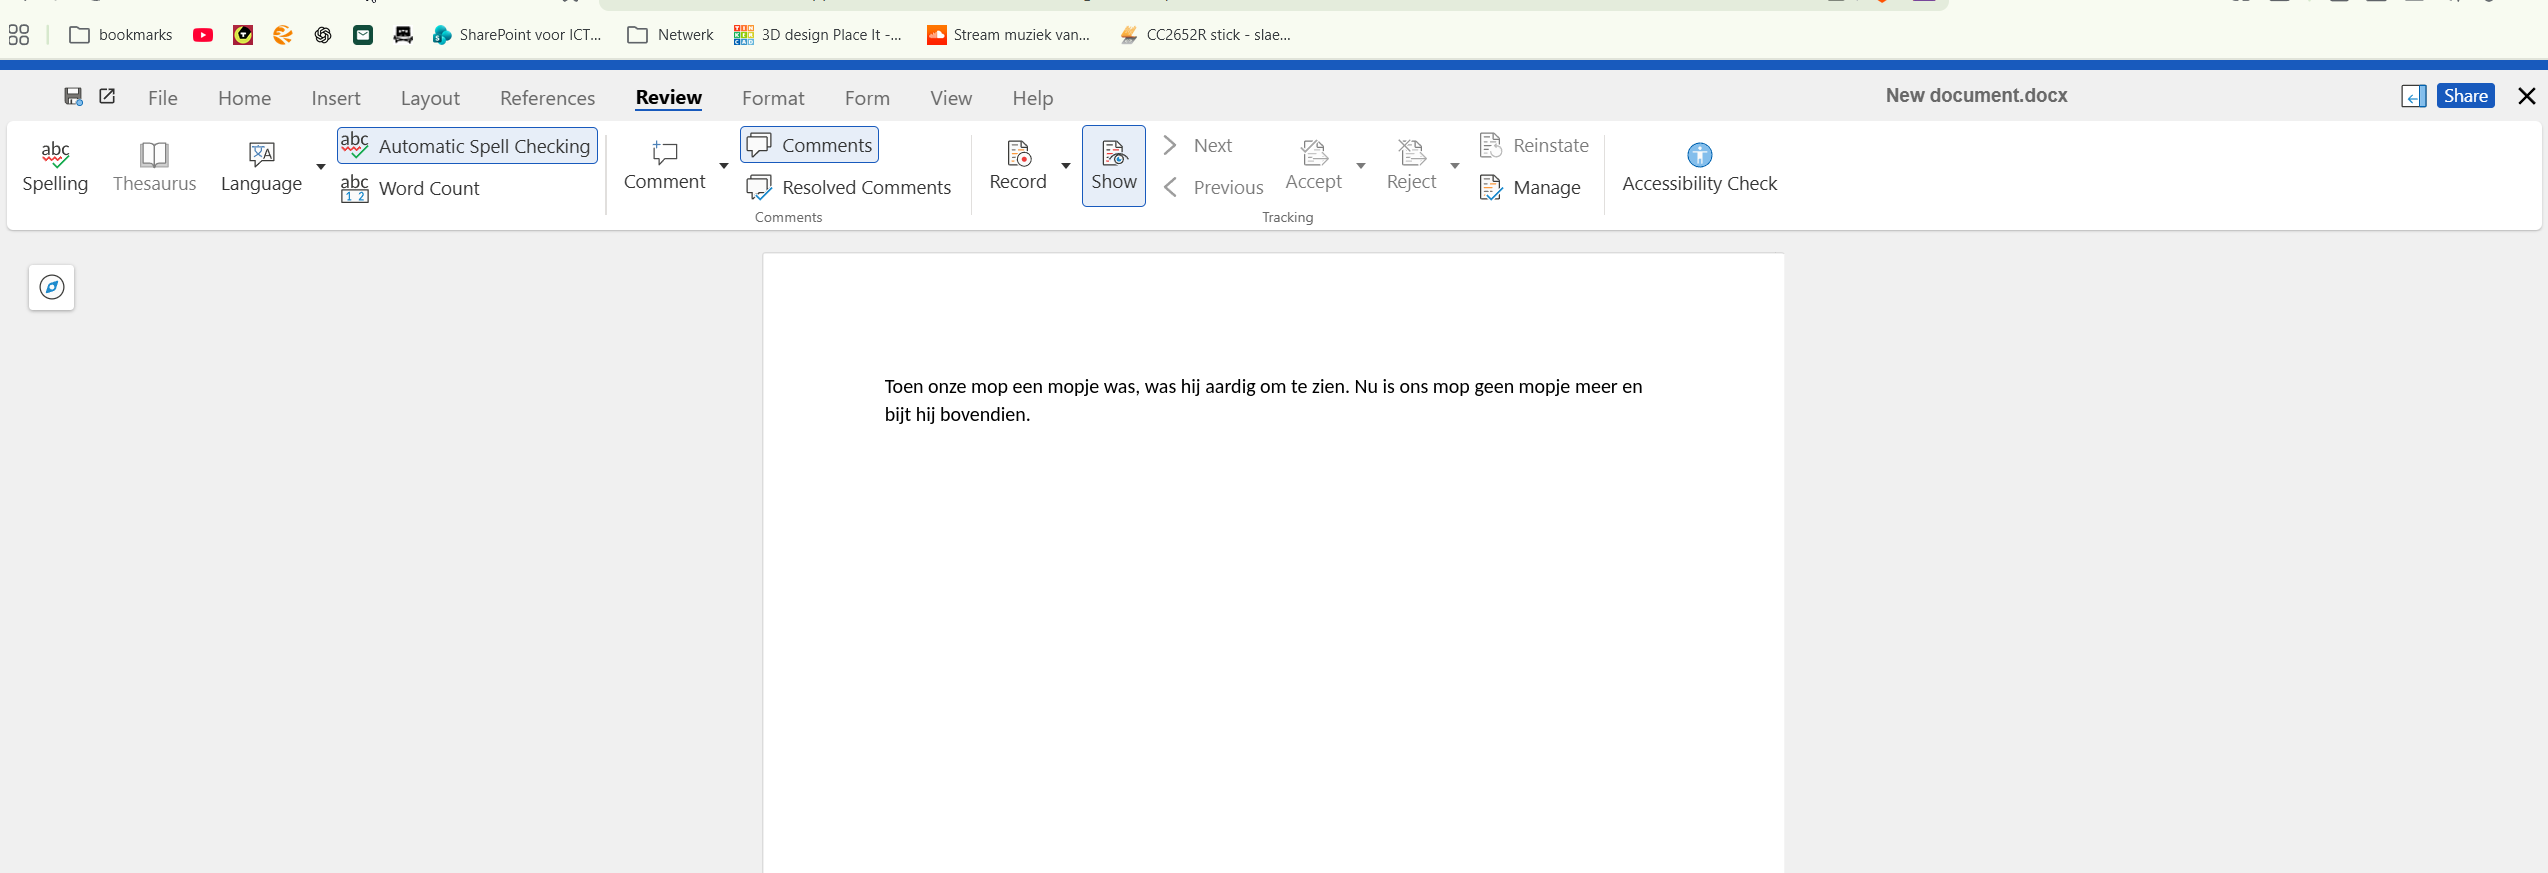This screenshot has height=873, width=2548.
Task: Click the Save icon in the toolbar
Action: tap(73, 96)
